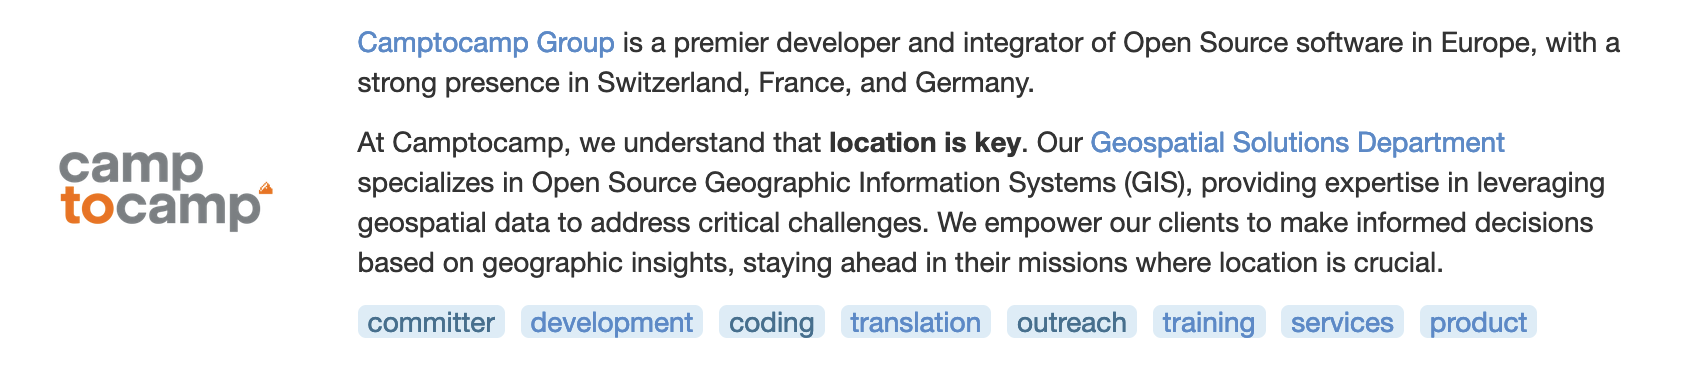Image resolution: width=1690 pixels, height=378 pixels.
Task: Click the orange 'to' in the logo
Action: (x=87, y=207)
